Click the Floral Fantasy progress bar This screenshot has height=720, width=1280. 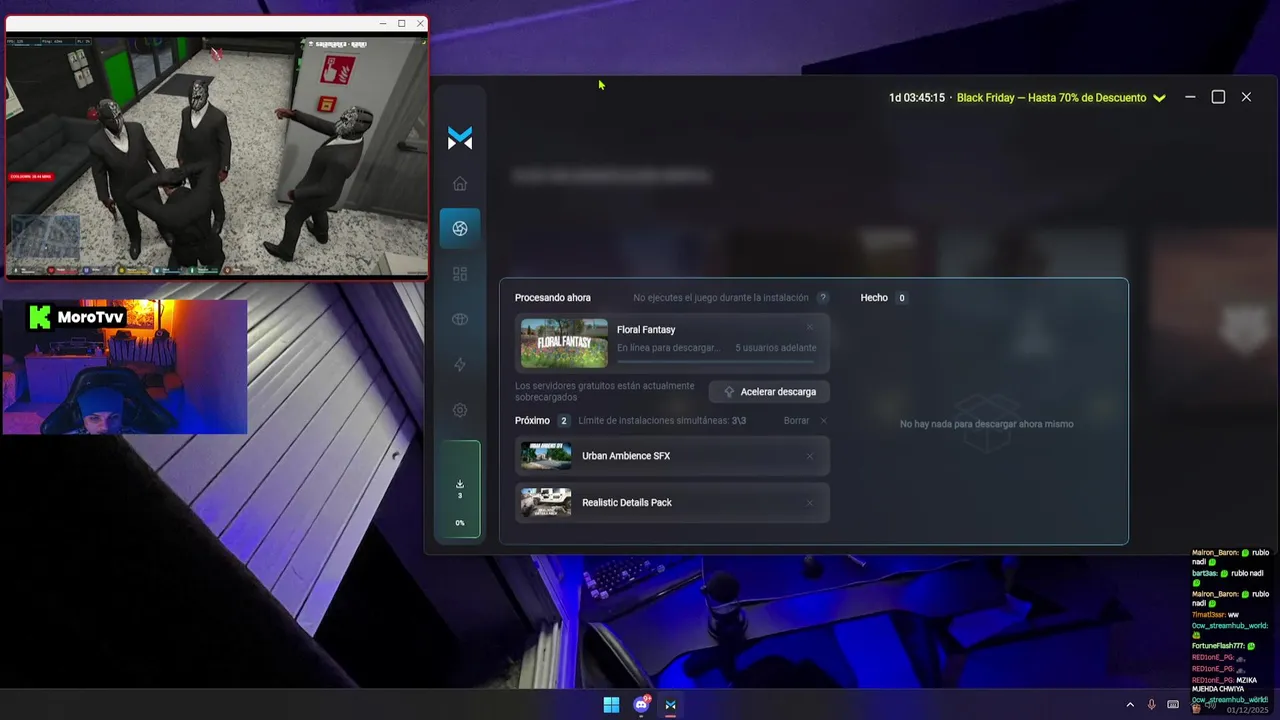716,361
